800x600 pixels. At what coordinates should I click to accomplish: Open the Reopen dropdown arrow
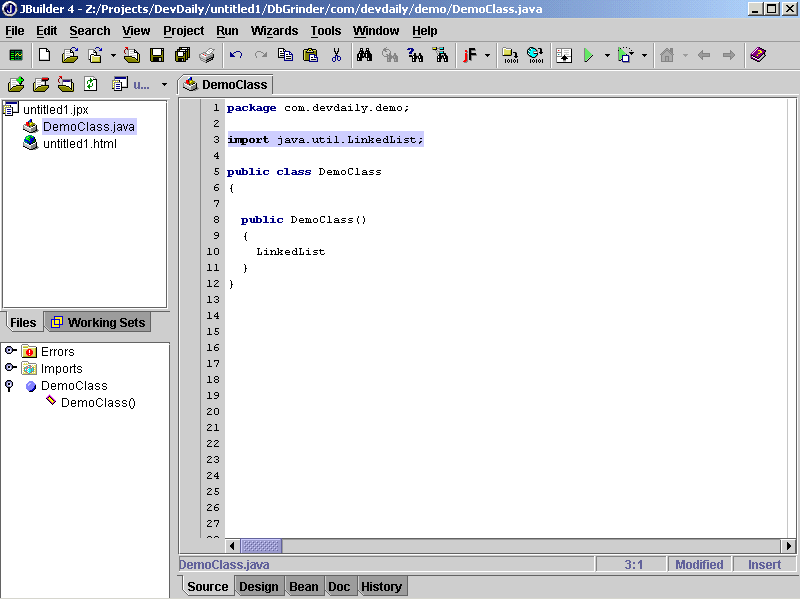pyautogui.click(x=113, y=55)
